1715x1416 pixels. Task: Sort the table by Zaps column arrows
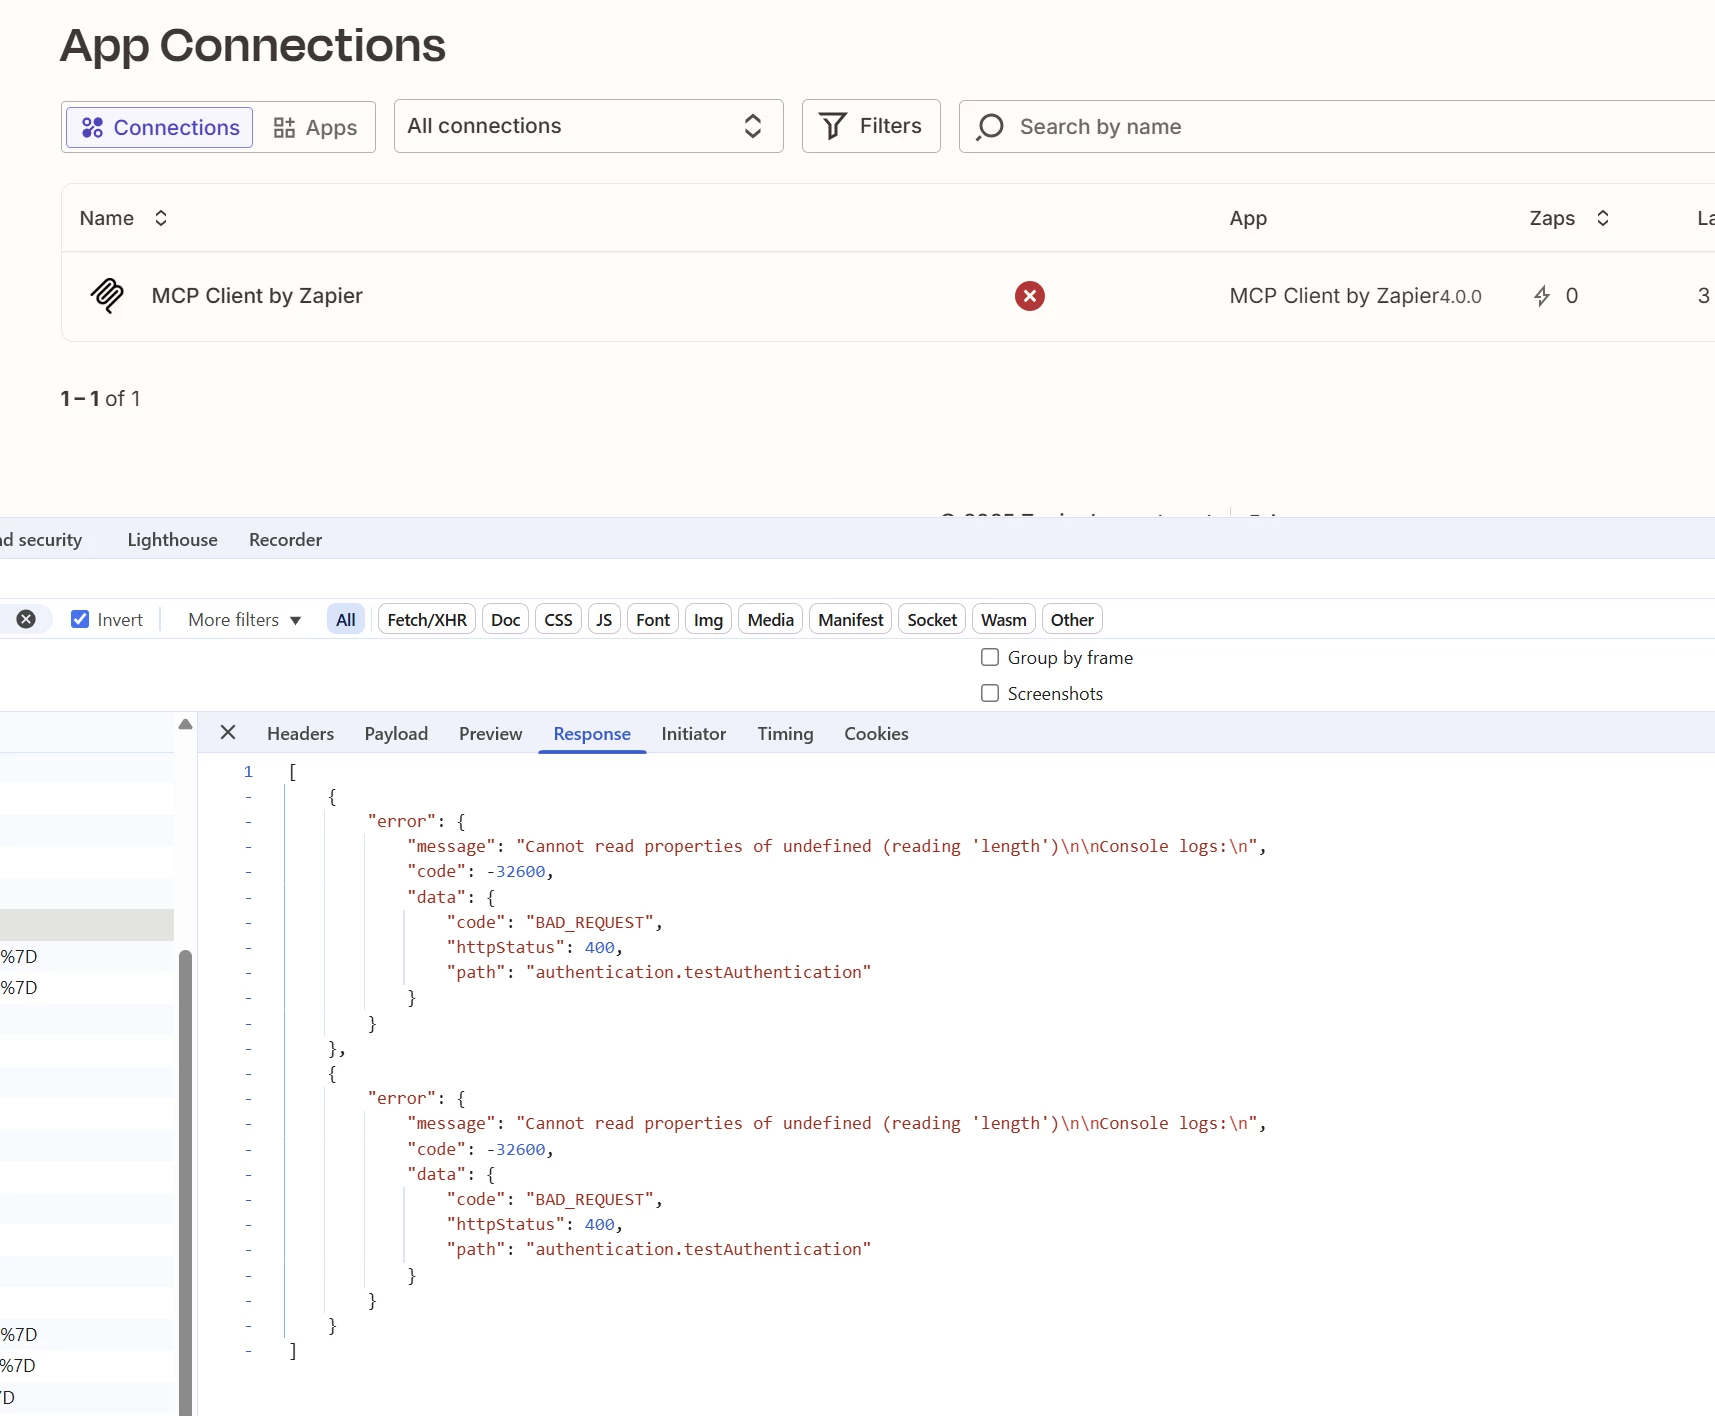tap(1603, 218)
